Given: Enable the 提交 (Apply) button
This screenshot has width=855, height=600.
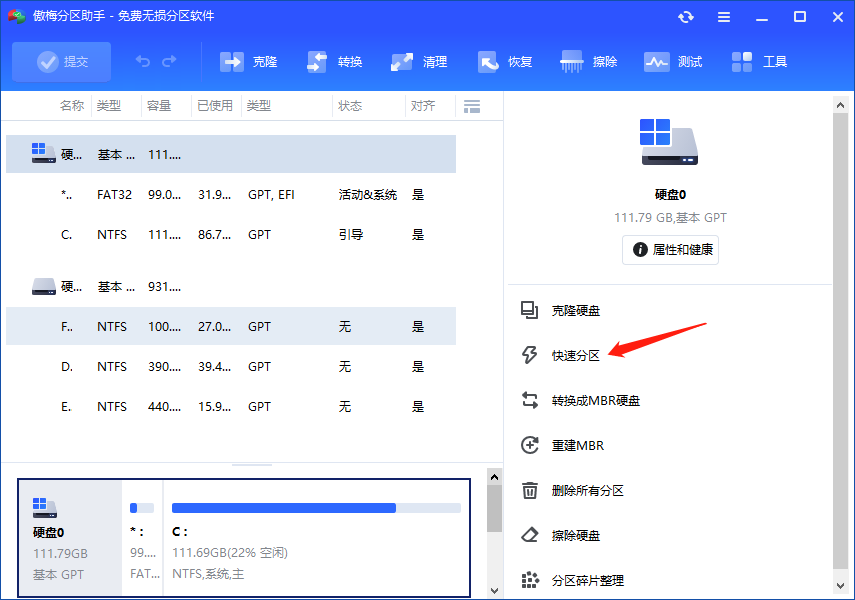Looking at the screenshot, I should click(x=61, y=61).
